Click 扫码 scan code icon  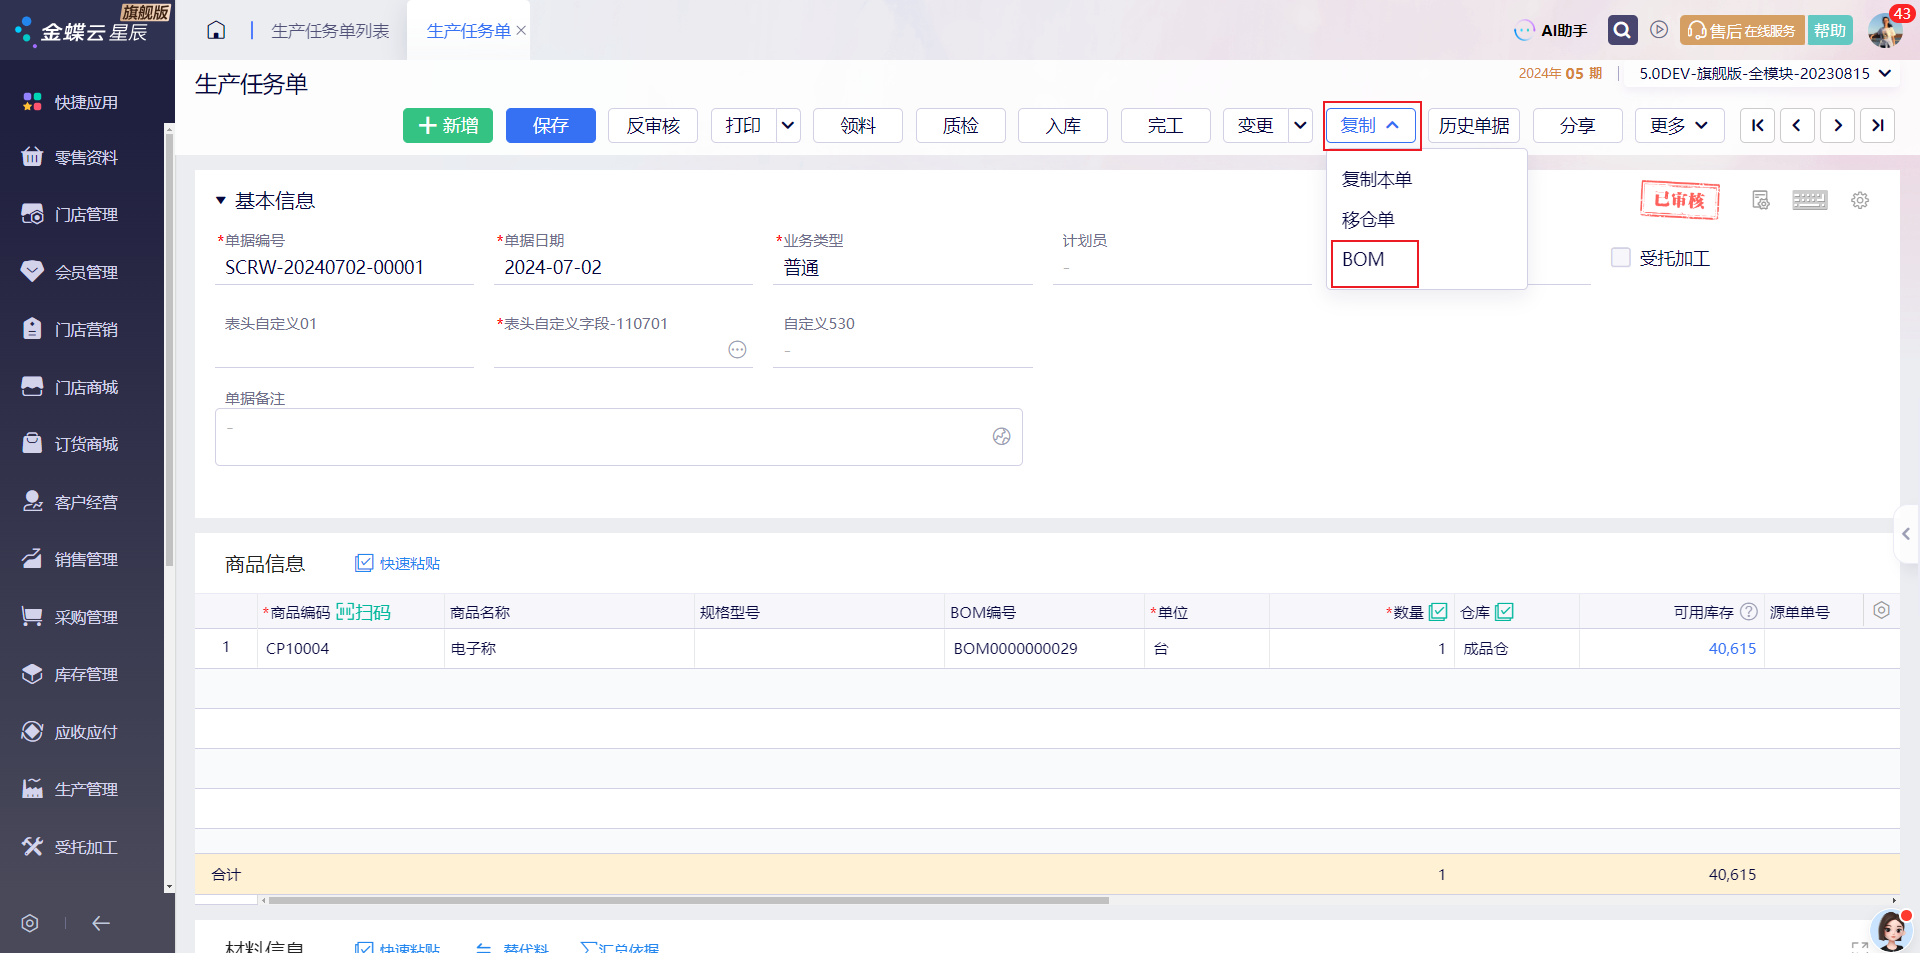(363, 612)
